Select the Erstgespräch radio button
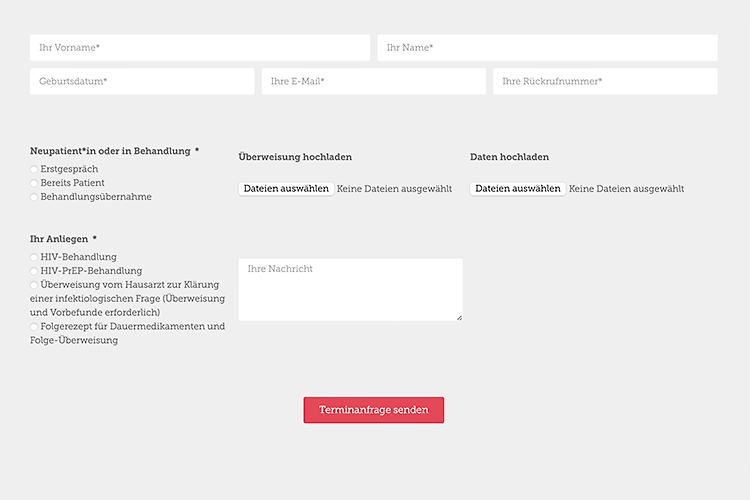 click(x=35, y=170)
